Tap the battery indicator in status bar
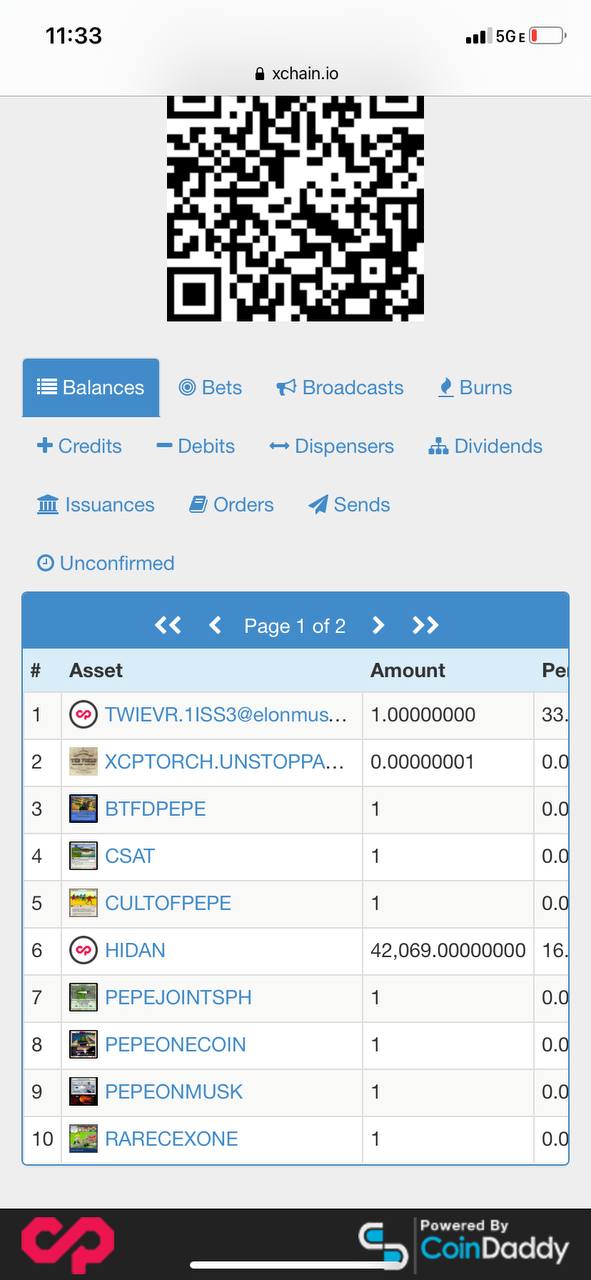The height and width of the screenshot is (1280, 591). [547, 36]
